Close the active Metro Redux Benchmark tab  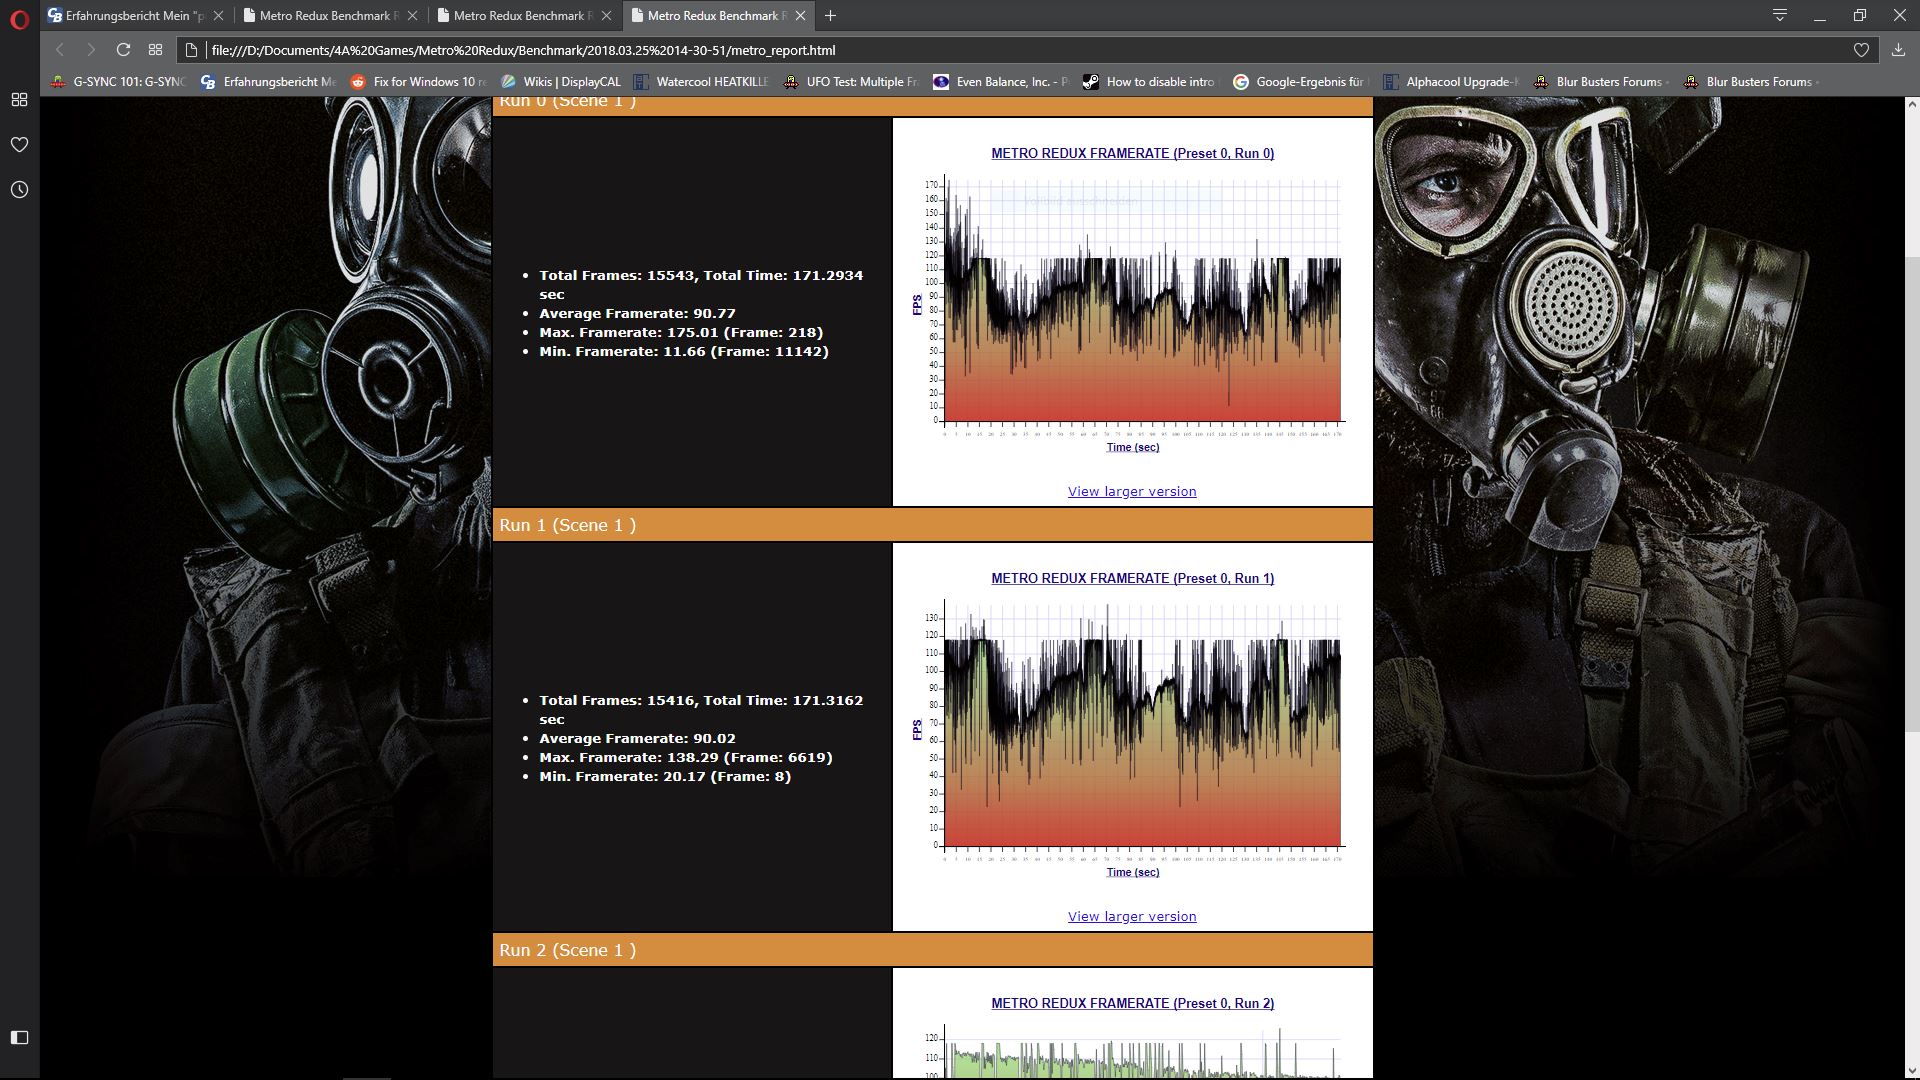click(800, 16)
